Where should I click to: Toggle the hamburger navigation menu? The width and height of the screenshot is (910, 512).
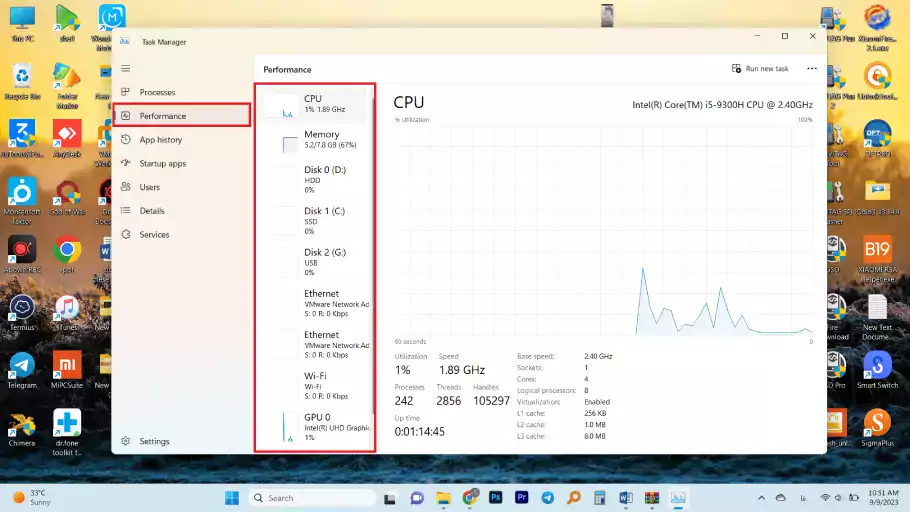126,68
